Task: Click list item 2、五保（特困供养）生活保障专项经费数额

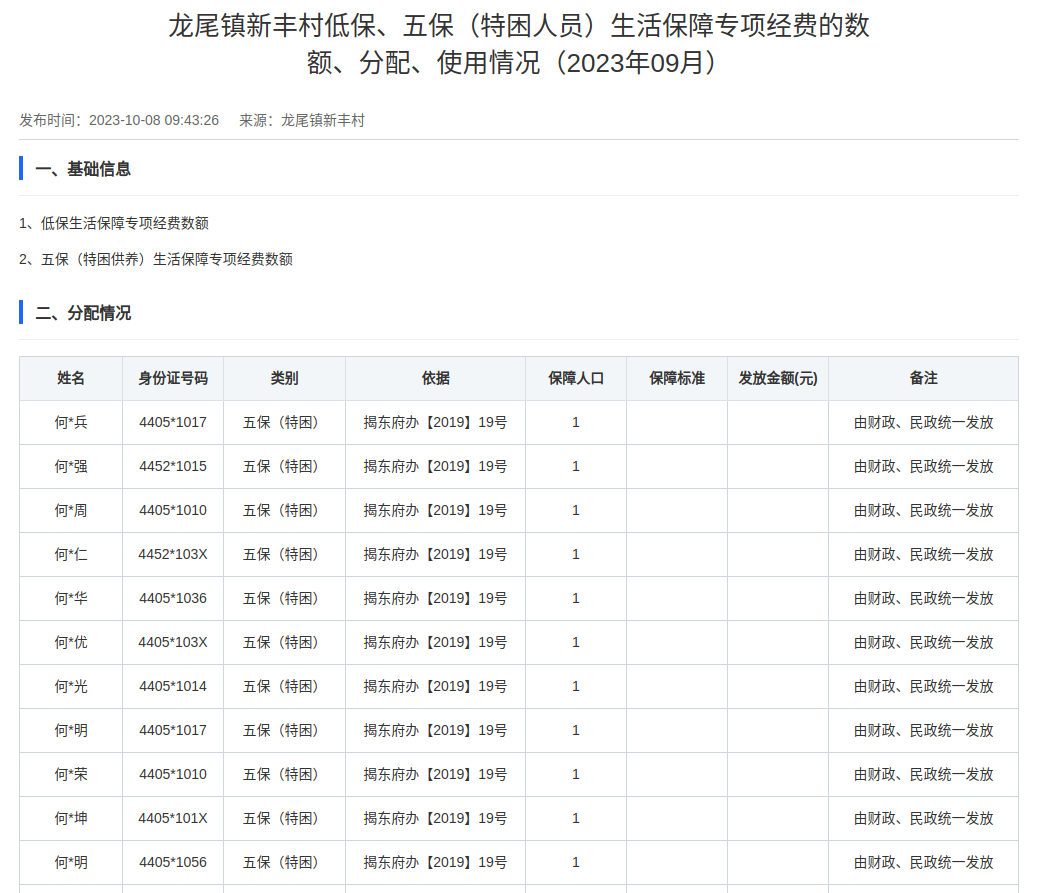Action: pyautogui.click(x=156, y=259)
